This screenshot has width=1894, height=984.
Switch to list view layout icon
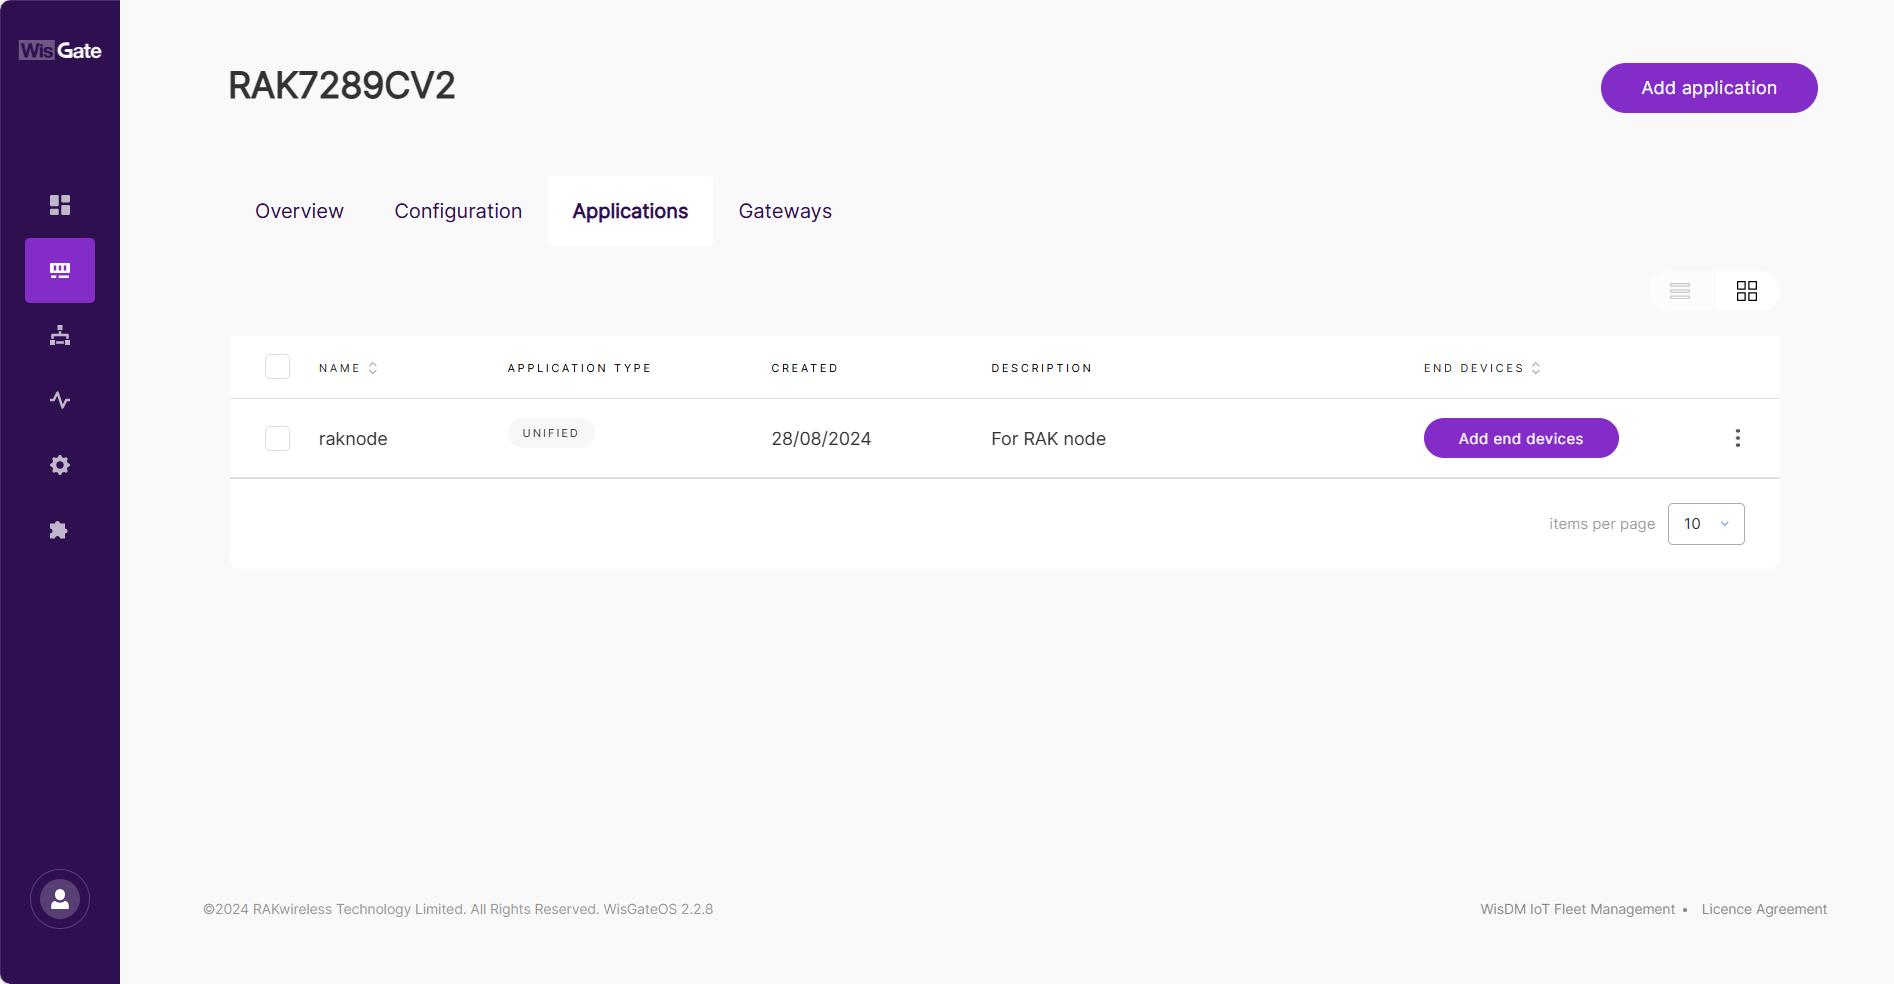[x=1680, y=291]
